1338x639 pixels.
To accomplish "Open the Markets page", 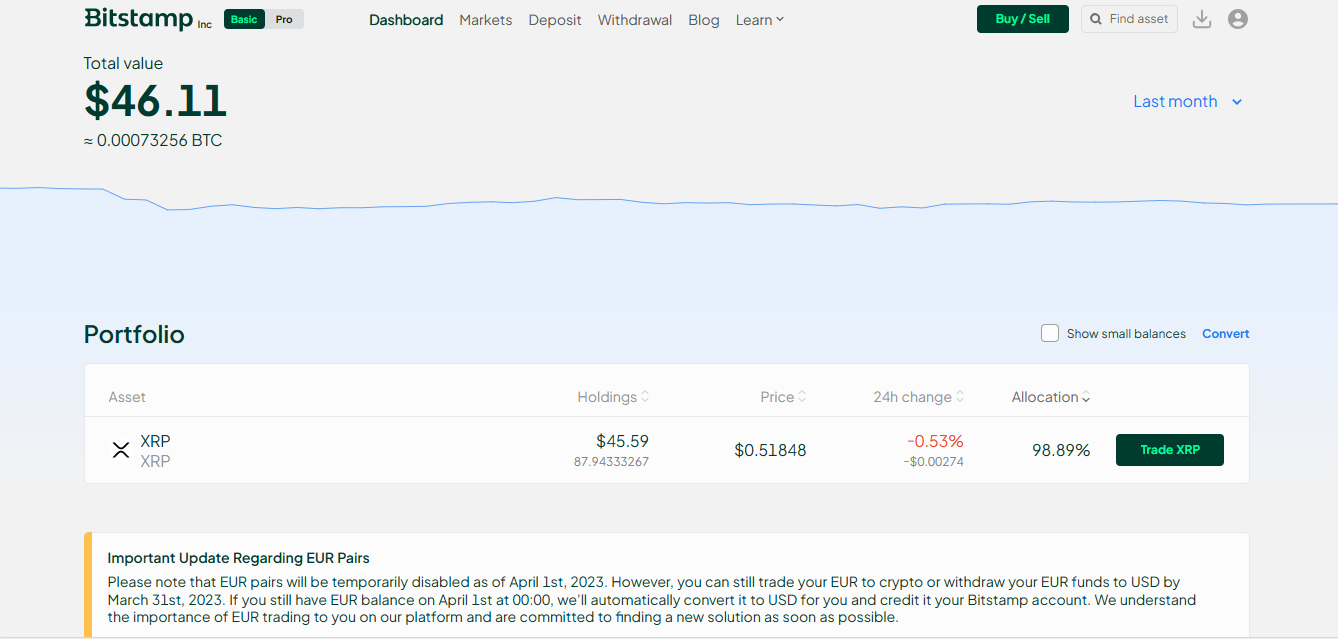I will tap(486, 20).
